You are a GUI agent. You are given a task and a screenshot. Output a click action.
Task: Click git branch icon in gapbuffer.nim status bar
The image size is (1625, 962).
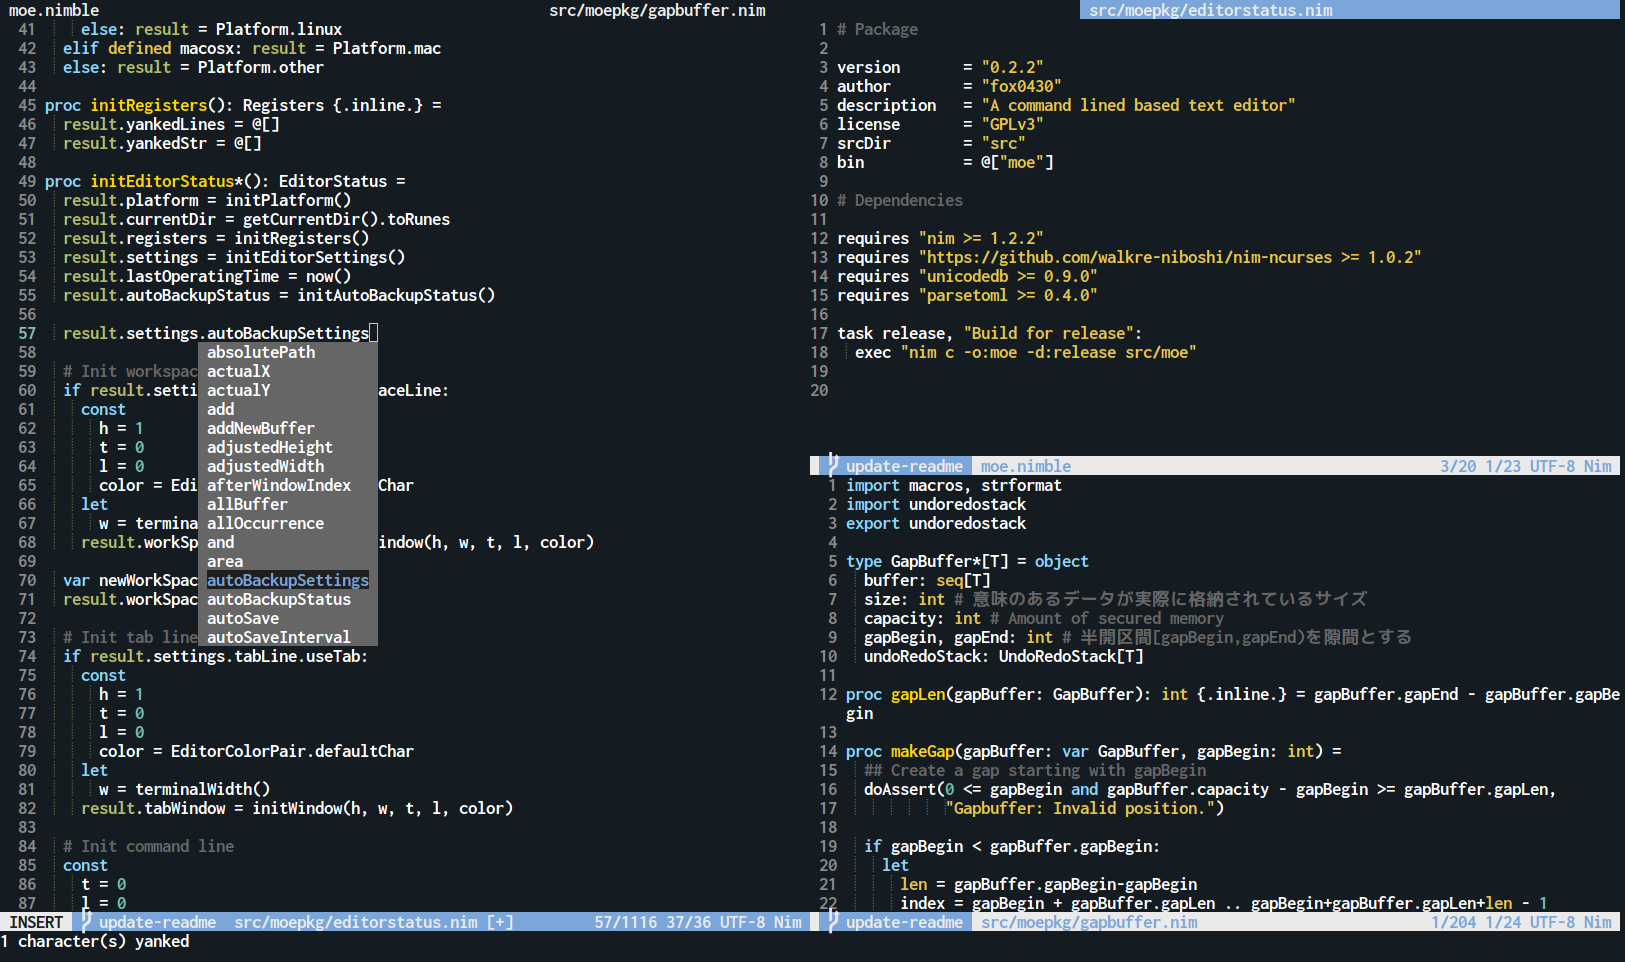tap(832, 922)
